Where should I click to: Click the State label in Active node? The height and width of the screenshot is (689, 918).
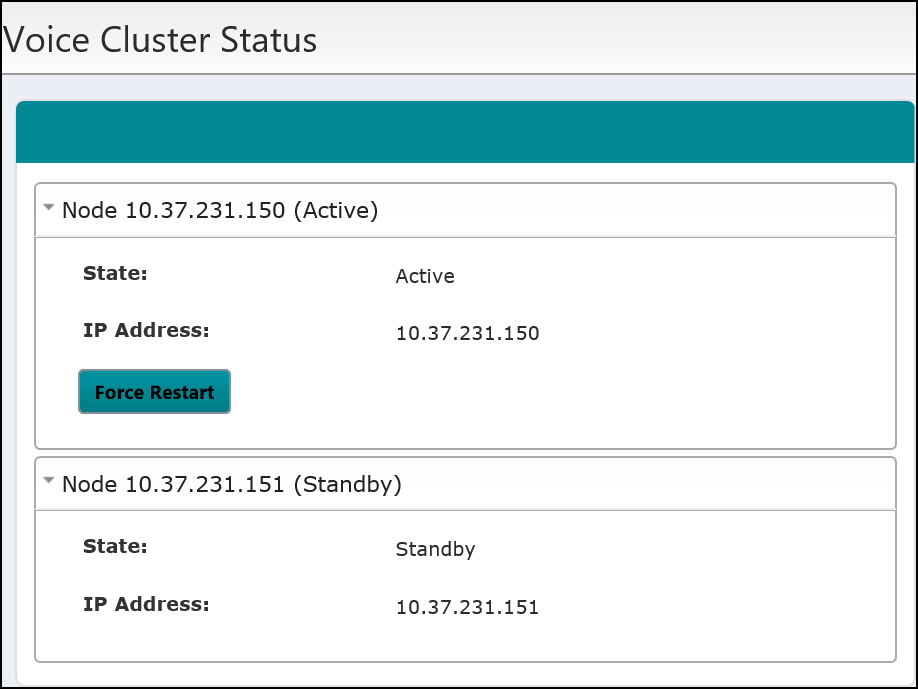(x=115, y=273)
